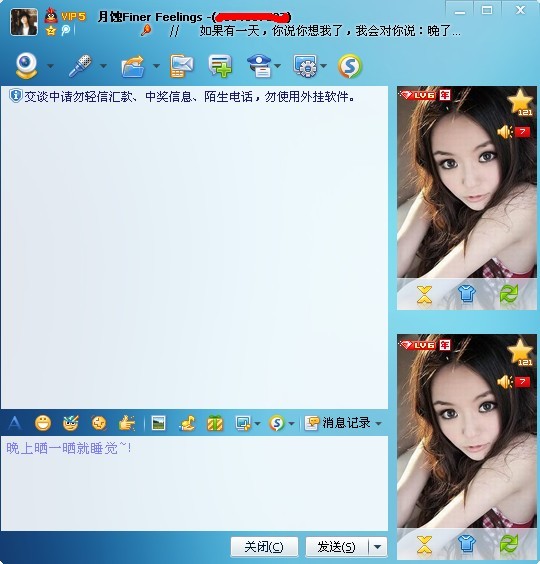Image resolution: width=540 pixels, height=564 pixels.
Task: Send a window shake with the hand icon
Action: coord(127,423)
